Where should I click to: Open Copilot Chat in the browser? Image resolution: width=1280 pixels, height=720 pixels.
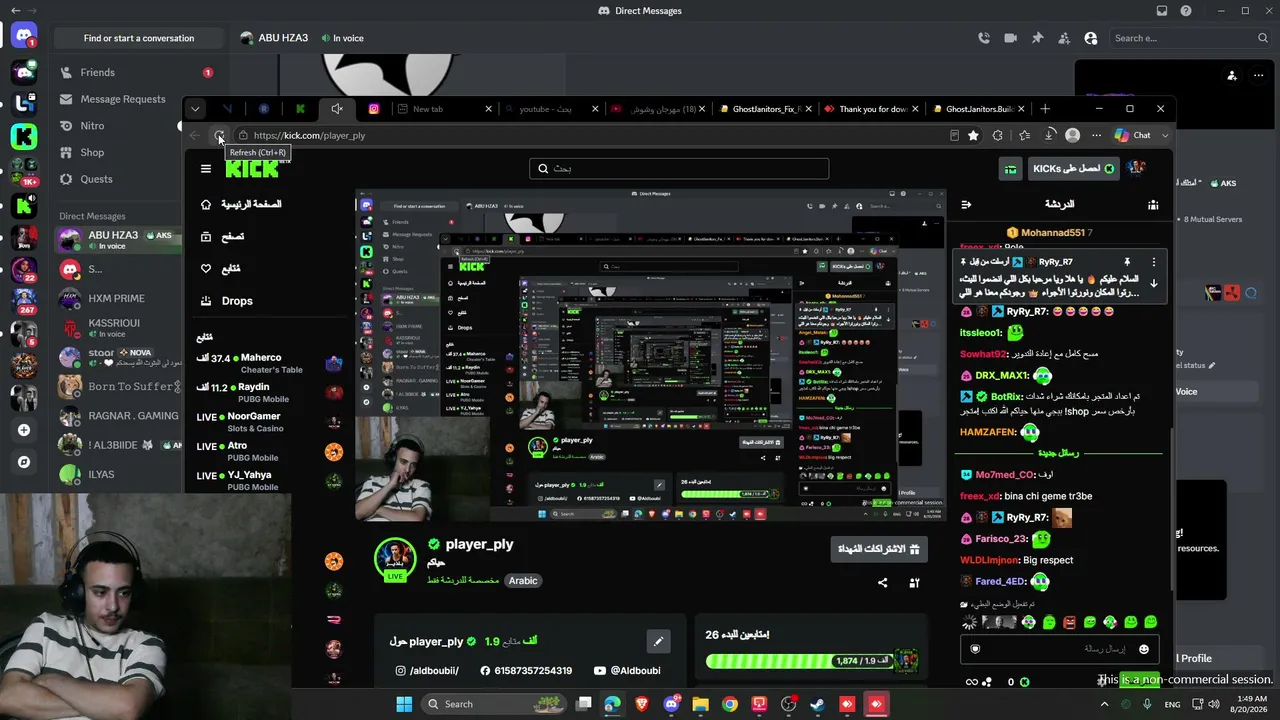1133,135
